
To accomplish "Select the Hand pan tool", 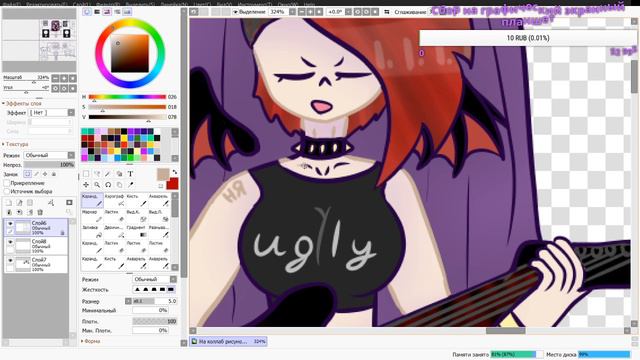I will click(x=119, y=185).
